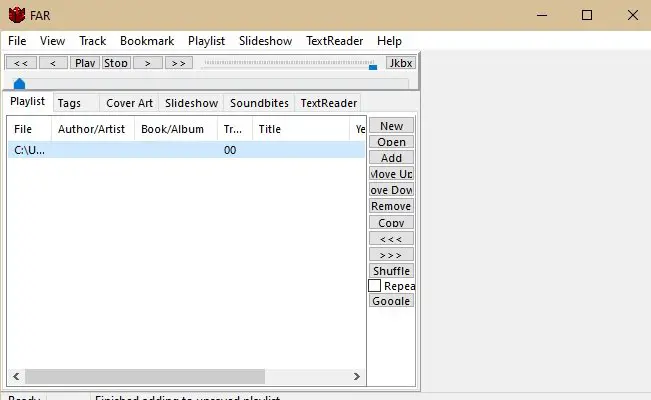Screen dimensions: 651x400
Task: Sort by the Author/Artist column header
Action: click(x=93, y=129)
